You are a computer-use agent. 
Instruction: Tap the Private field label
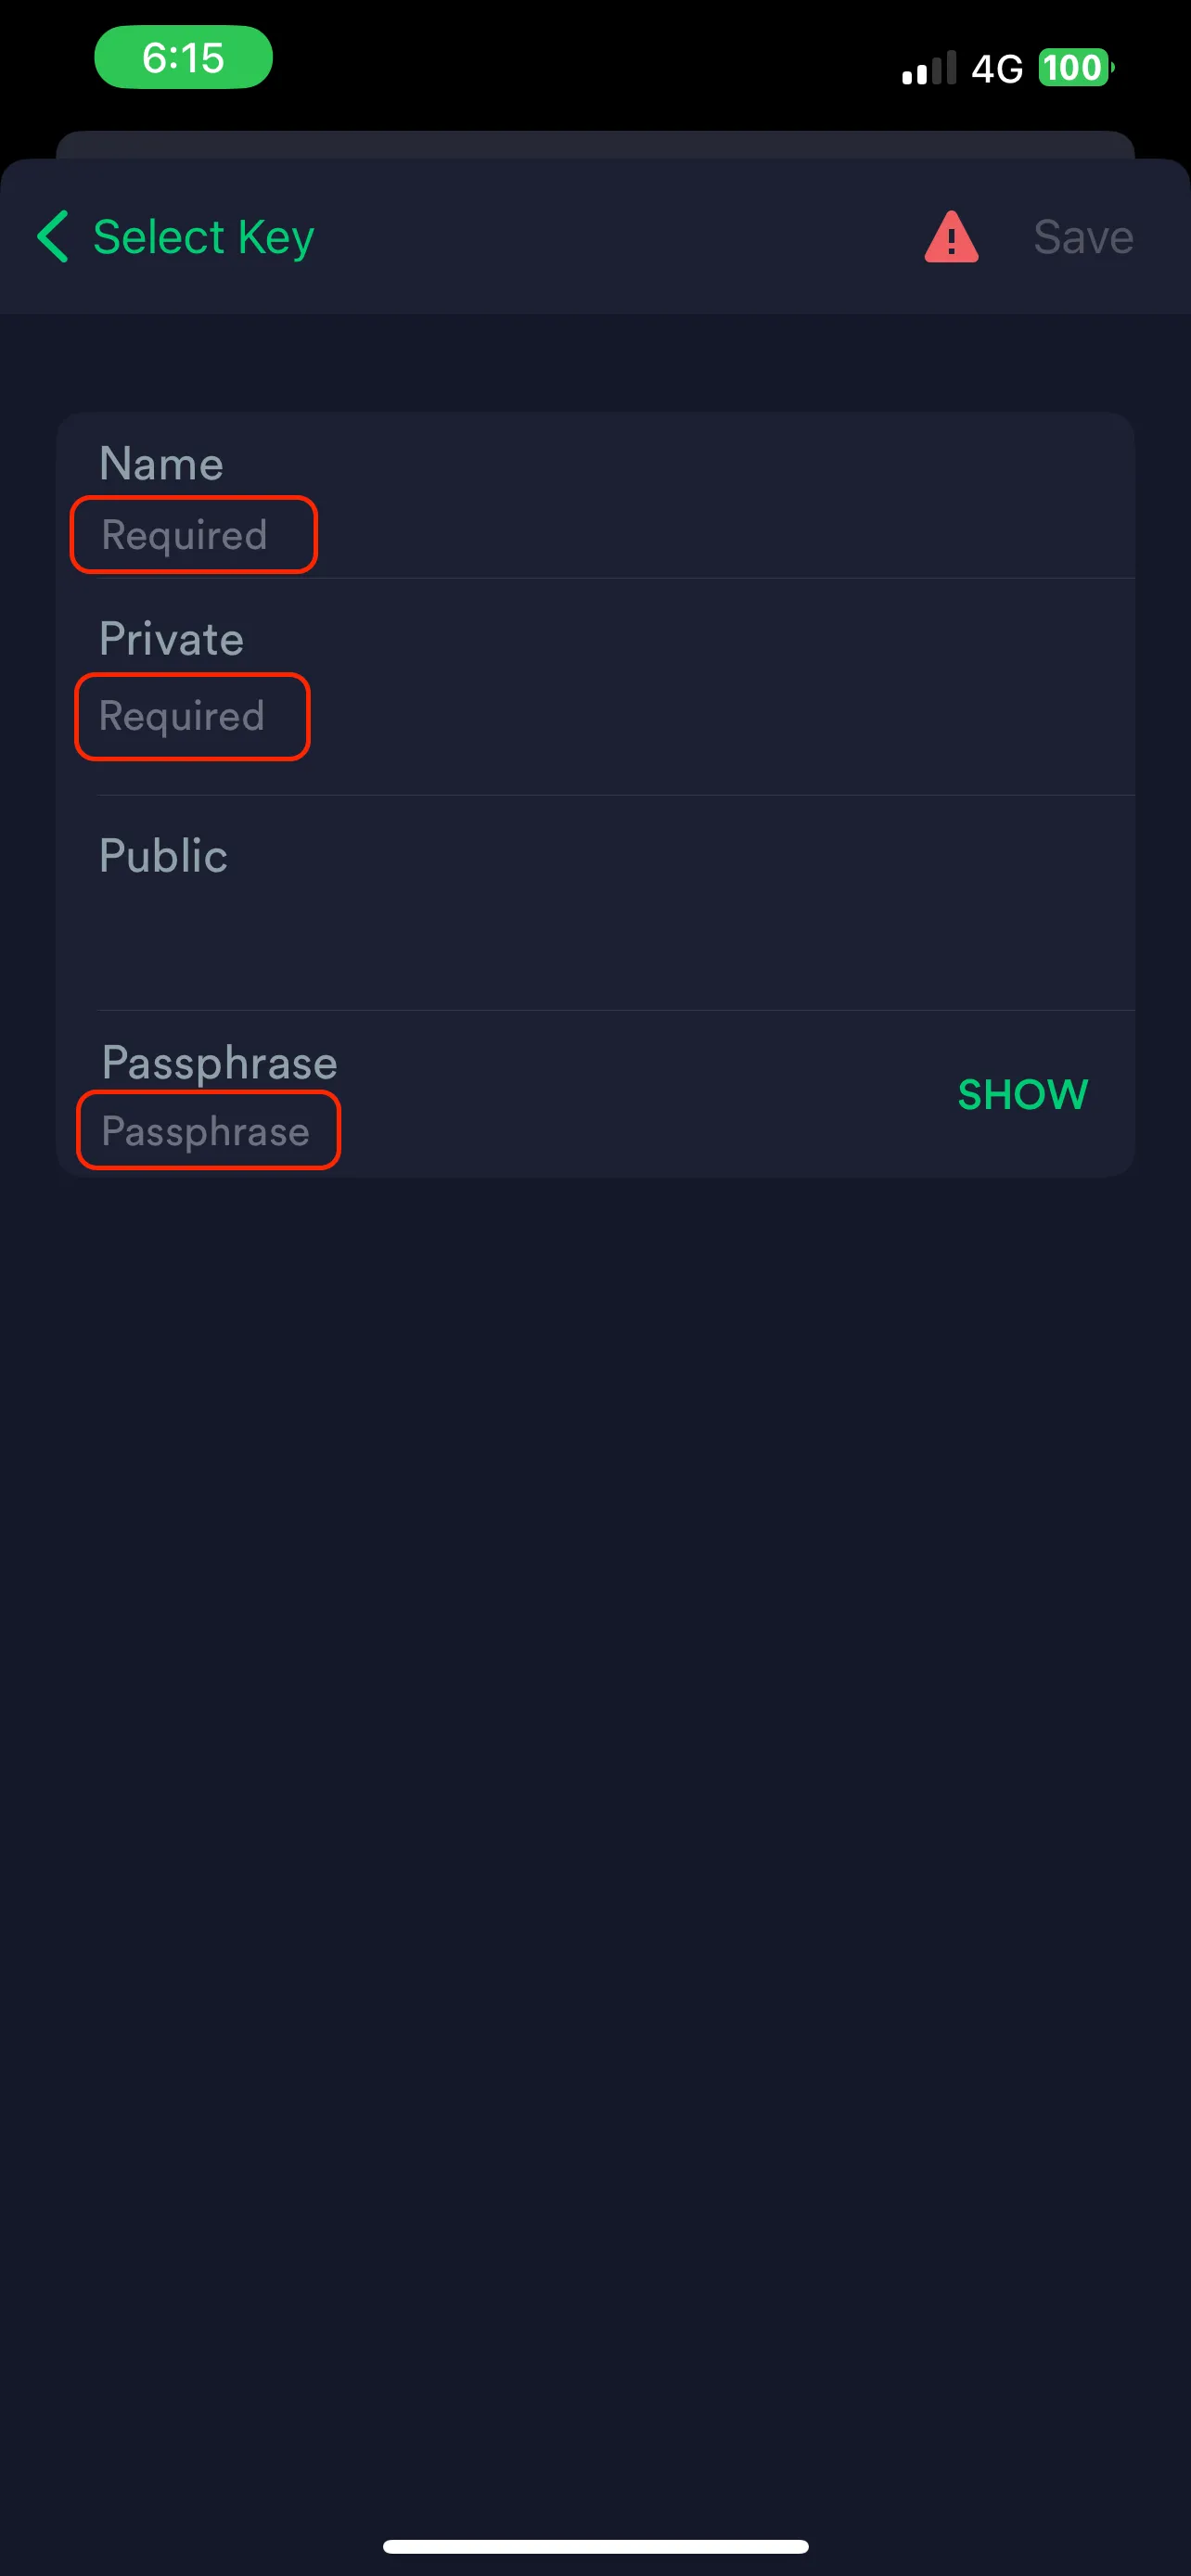pos(171,640)
